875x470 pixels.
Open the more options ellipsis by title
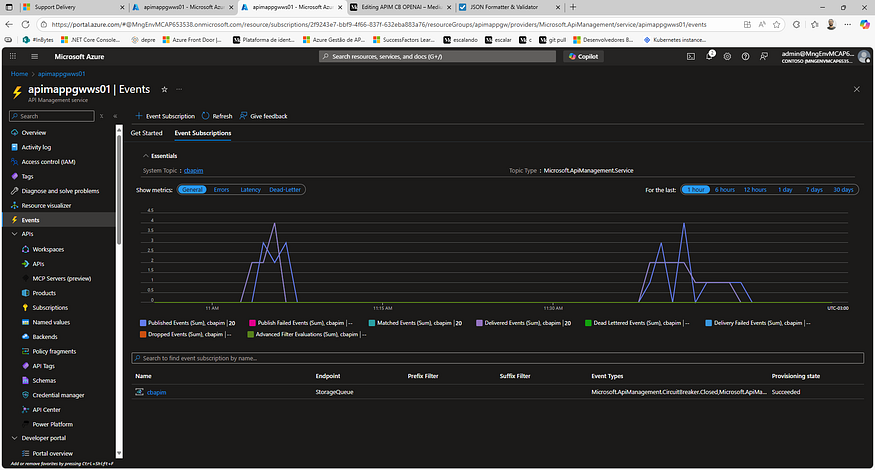coord(179,89)
